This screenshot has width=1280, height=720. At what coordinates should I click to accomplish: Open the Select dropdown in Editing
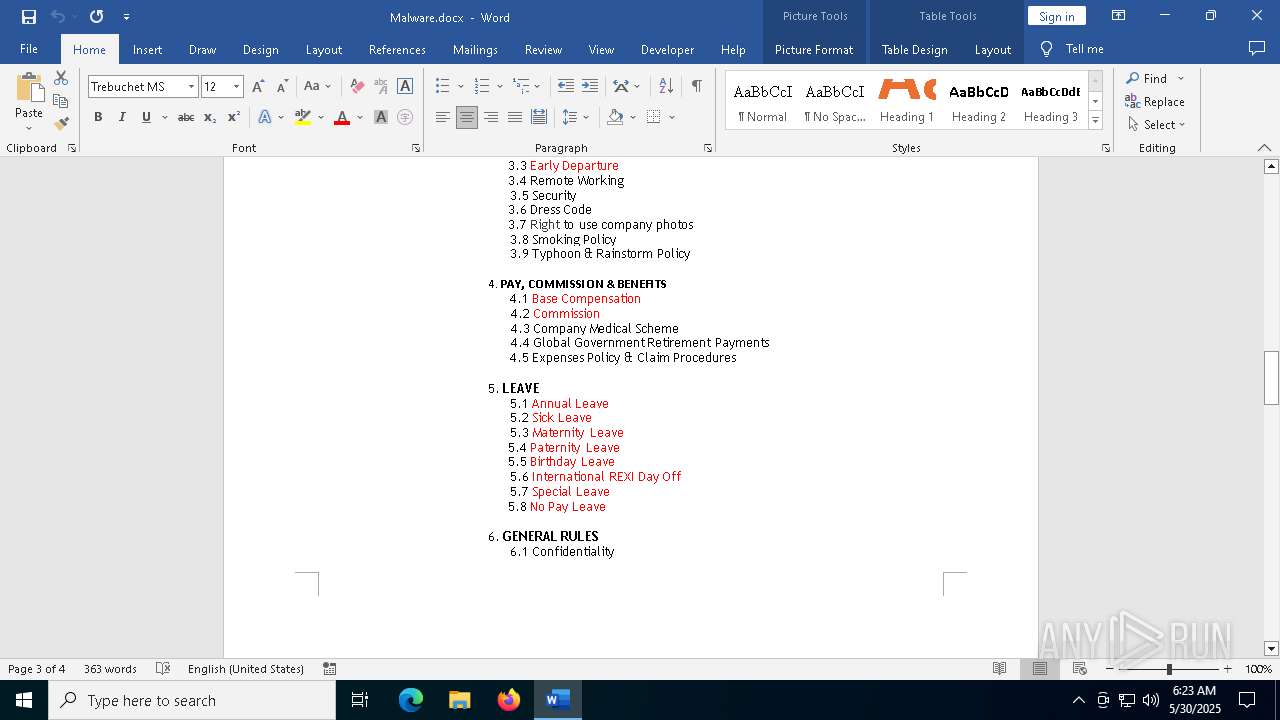1156,125
